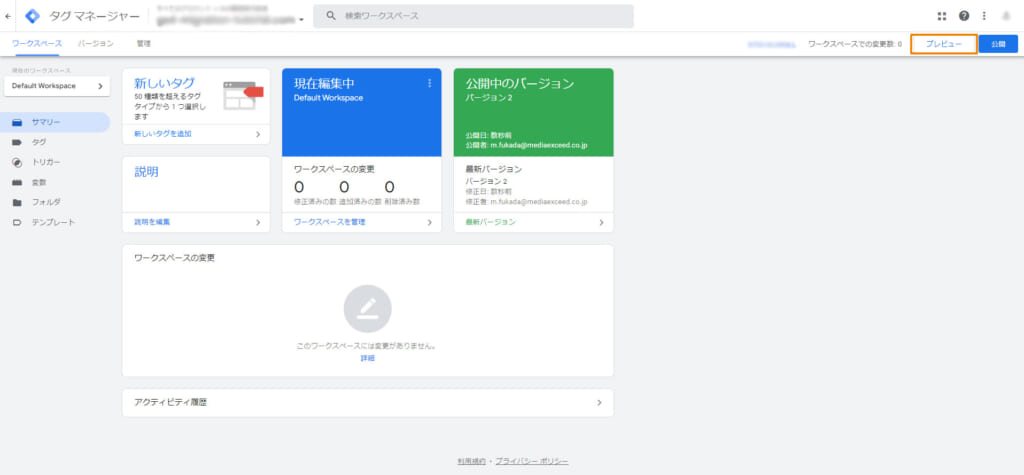1024x475 pixels.
Task: Click the 説明を編集 link
Action: tap(152, 222)
